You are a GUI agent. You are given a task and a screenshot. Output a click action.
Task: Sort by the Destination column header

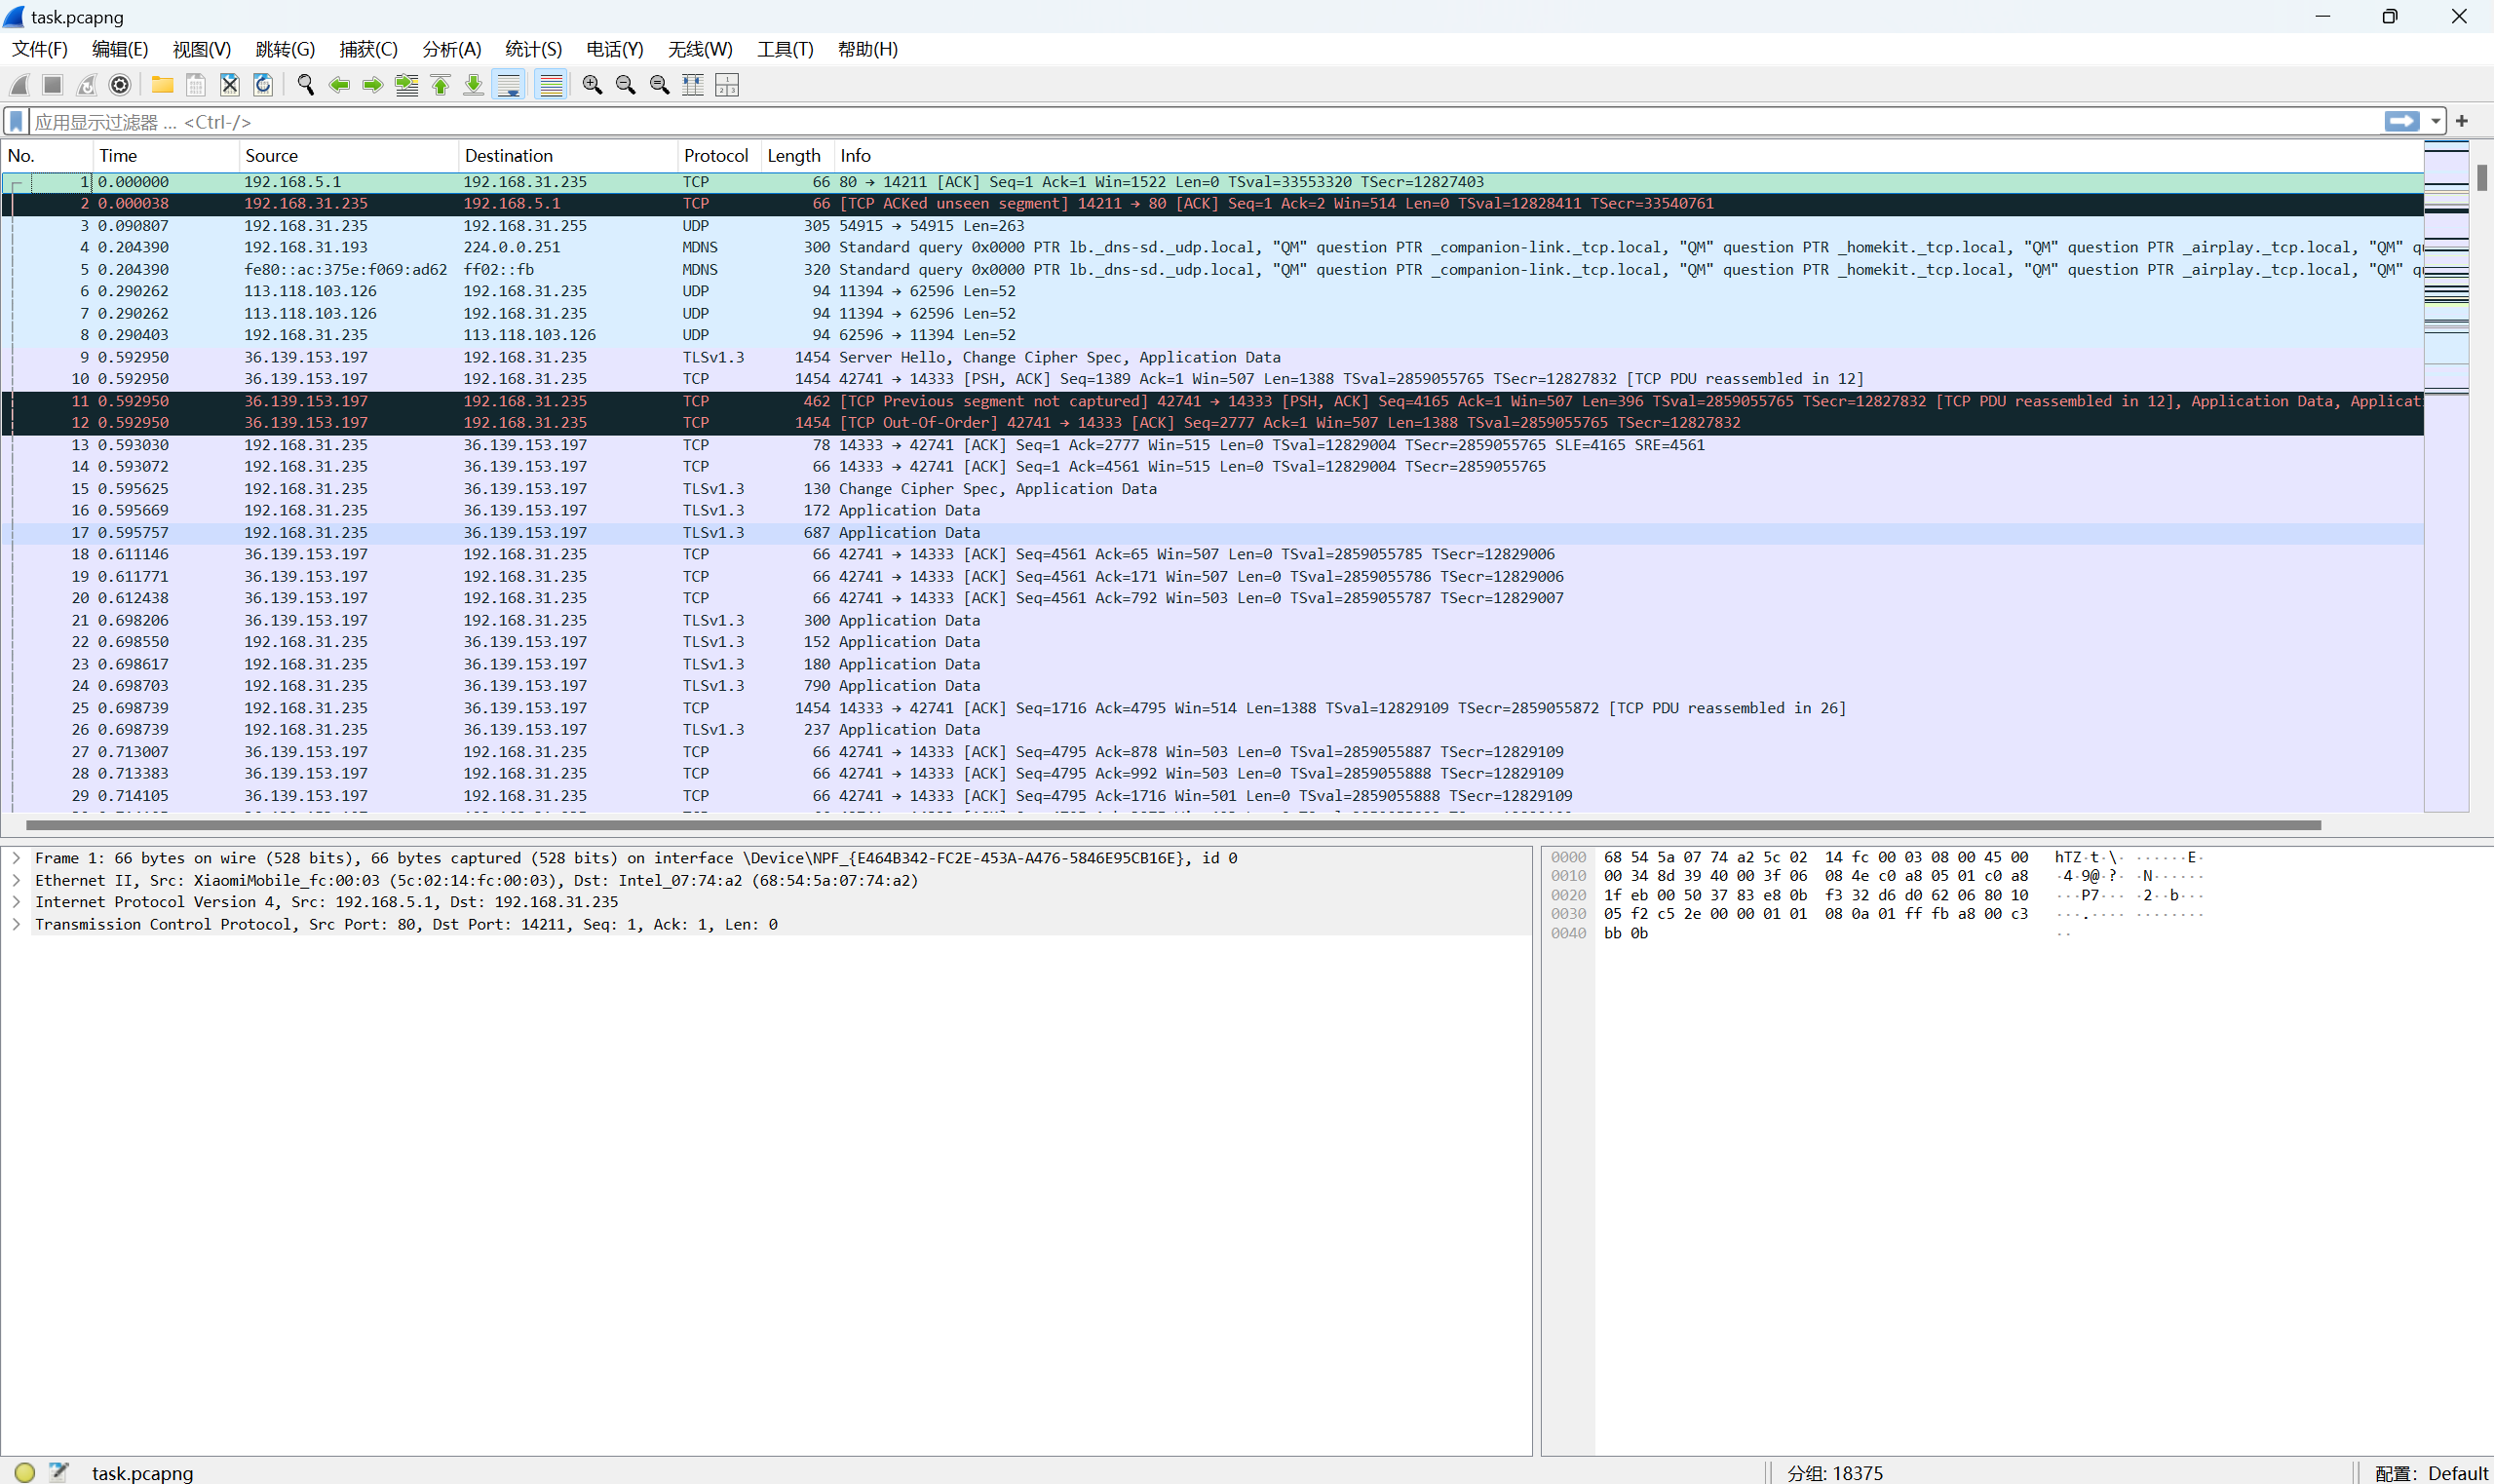coord(568,156)
